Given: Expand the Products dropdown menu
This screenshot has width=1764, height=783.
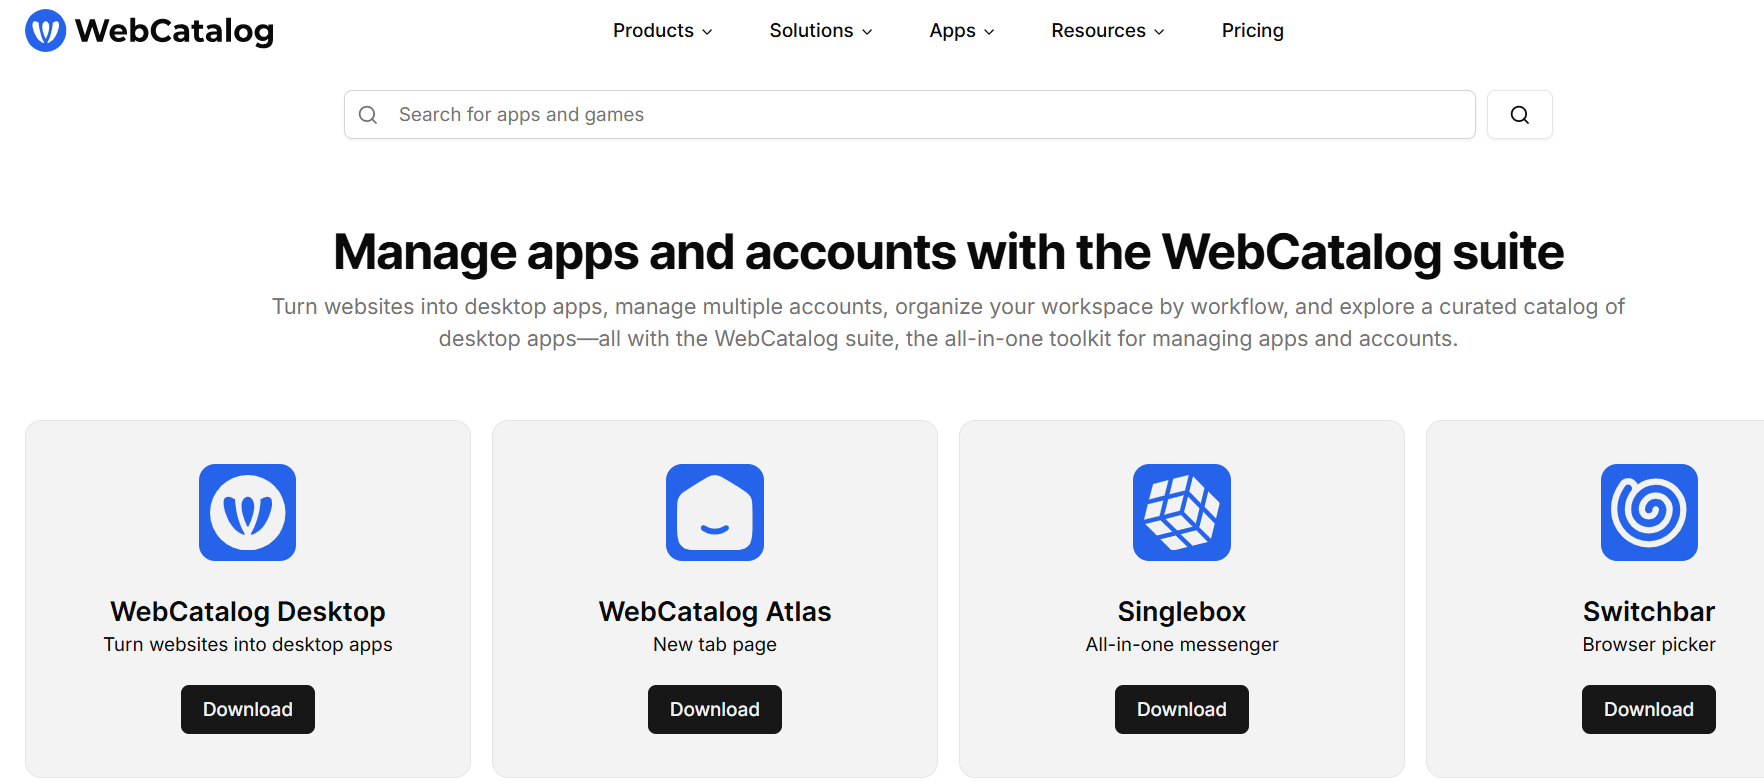Looking at the screenshot, I should coord(662,31).
